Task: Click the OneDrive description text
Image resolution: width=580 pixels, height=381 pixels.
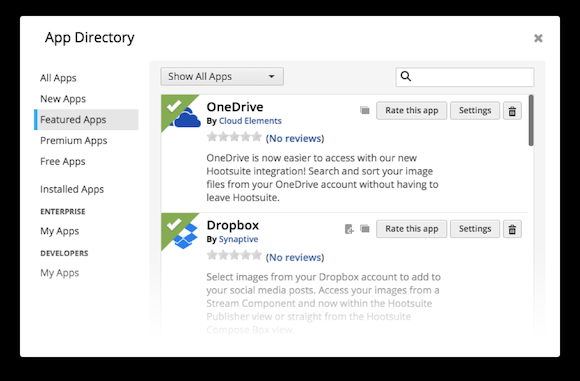Action: tap(322, 178)
